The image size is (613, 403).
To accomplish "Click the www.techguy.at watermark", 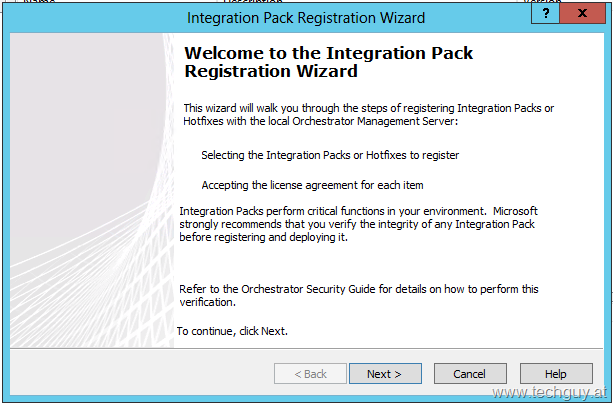I will pyautogui.click(x=549, y=392).
